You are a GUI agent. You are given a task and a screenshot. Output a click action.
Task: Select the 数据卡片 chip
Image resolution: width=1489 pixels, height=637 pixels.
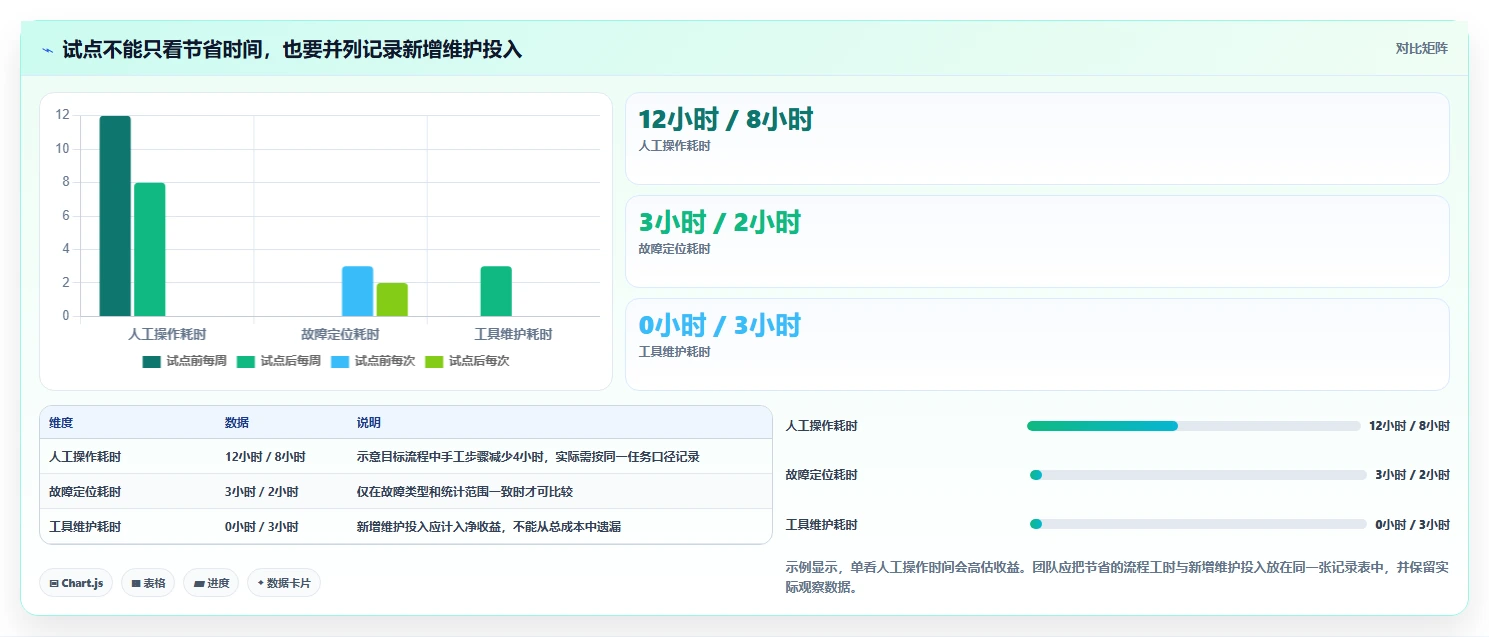tap(284, 583)
